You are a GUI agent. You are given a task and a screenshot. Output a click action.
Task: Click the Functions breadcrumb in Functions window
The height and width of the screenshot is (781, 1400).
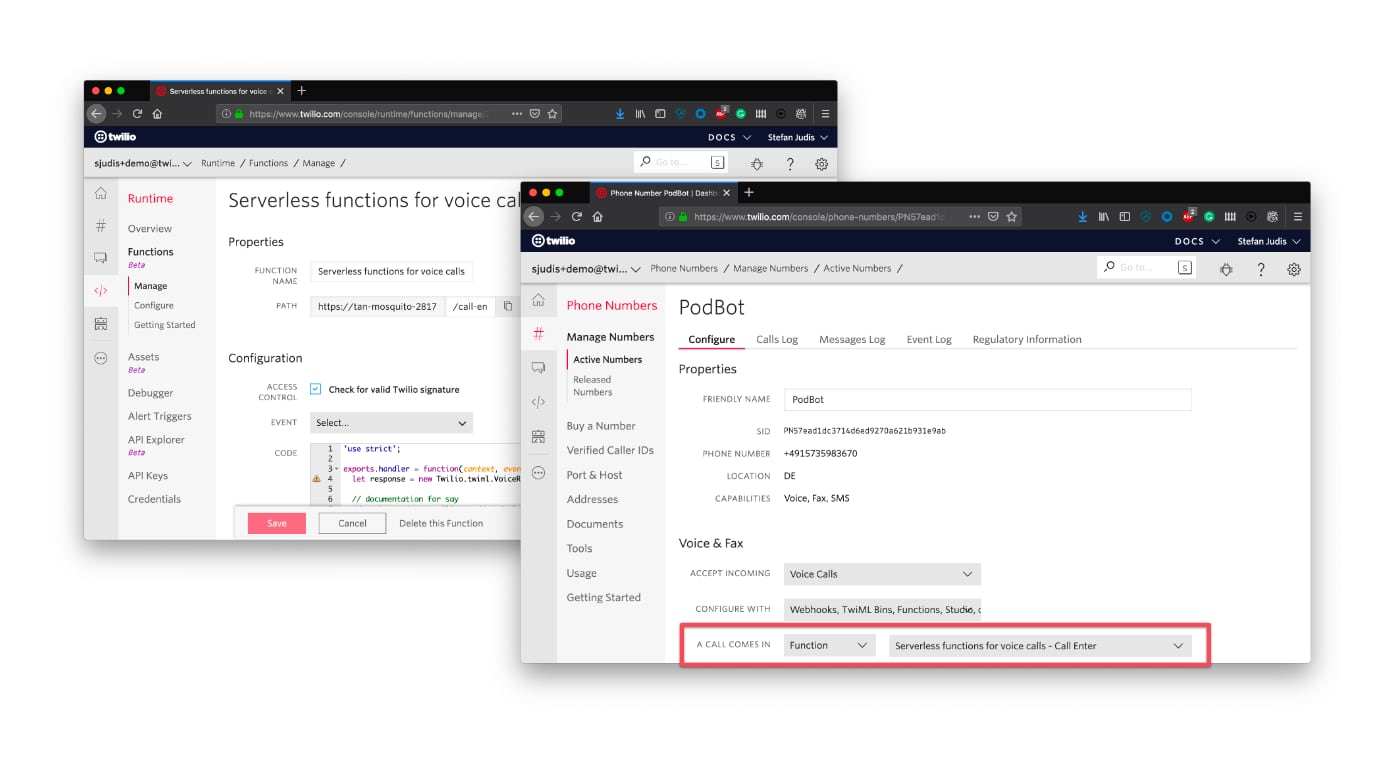coord(268,163)
